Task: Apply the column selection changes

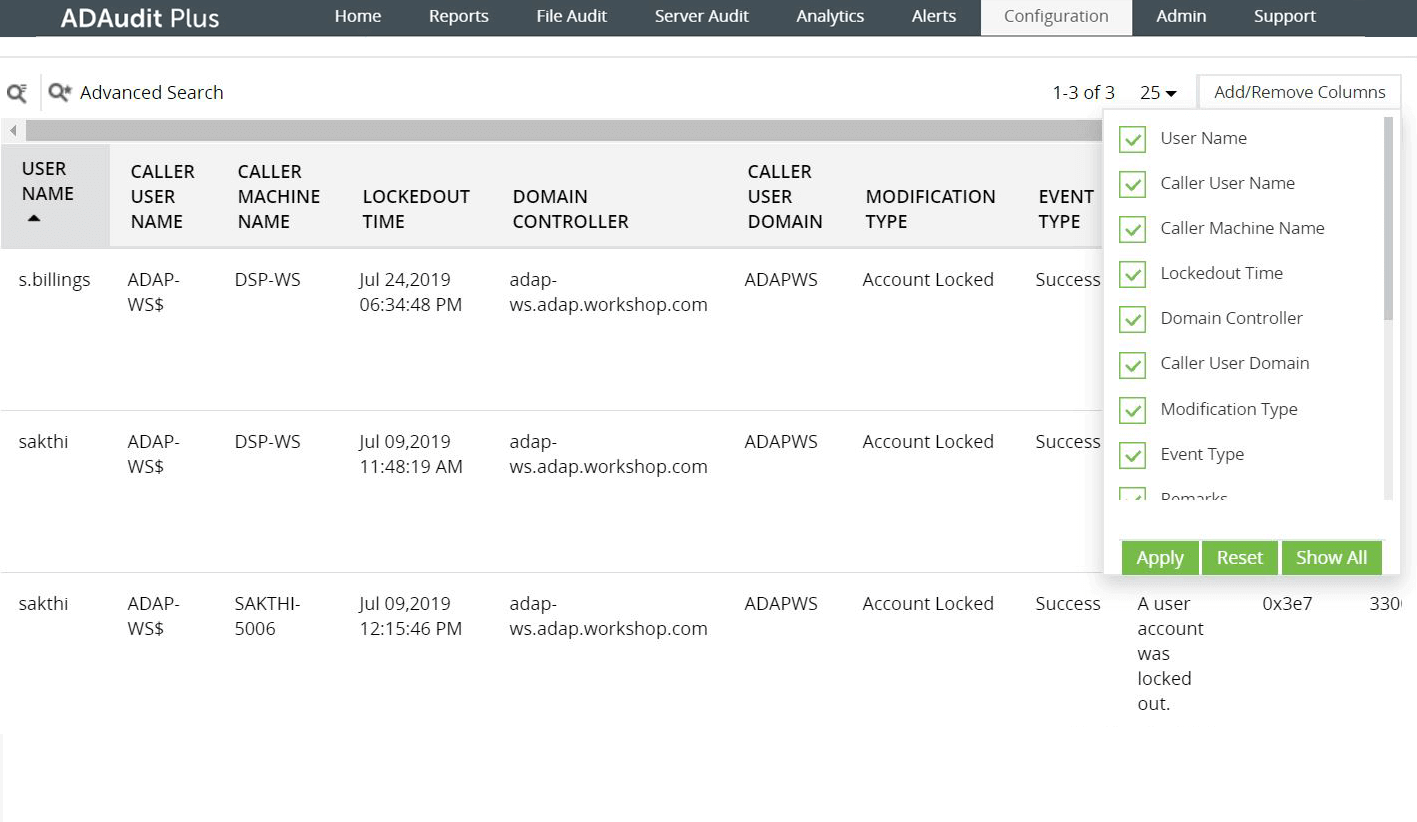Action: click(1159, 557)
